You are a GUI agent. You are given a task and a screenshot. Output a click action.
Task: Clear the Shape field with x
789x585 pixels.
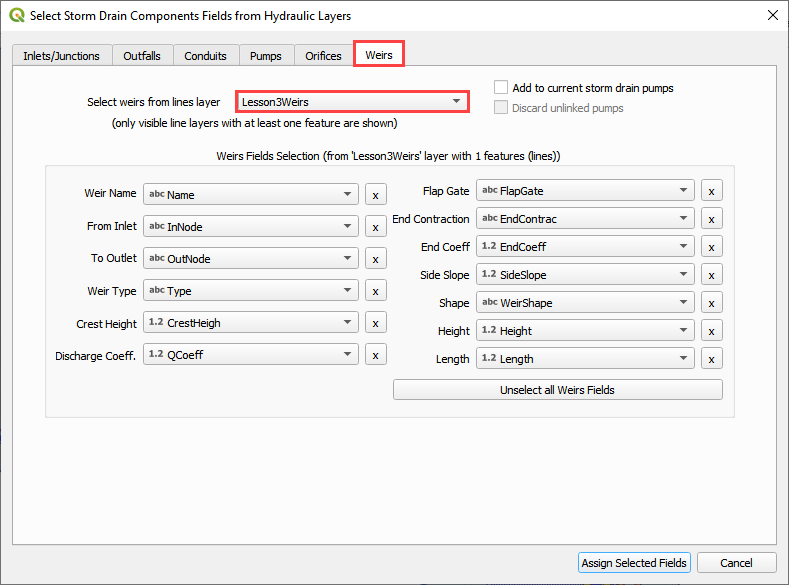coord(711,303)
